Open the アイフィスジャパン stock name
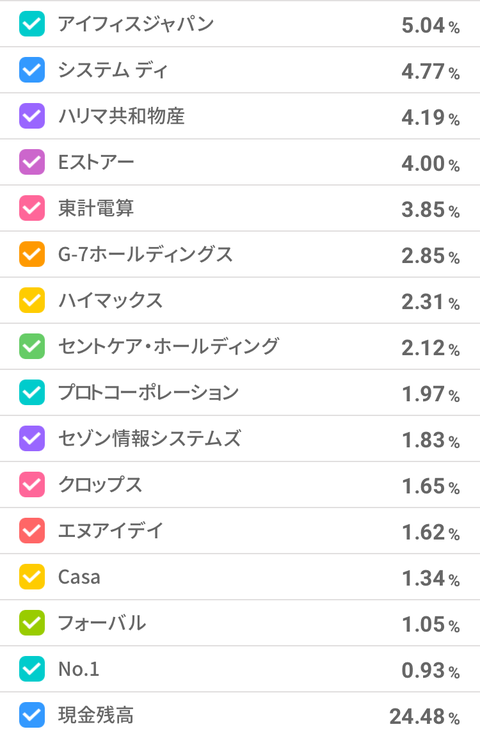 [x=136, y=24]
